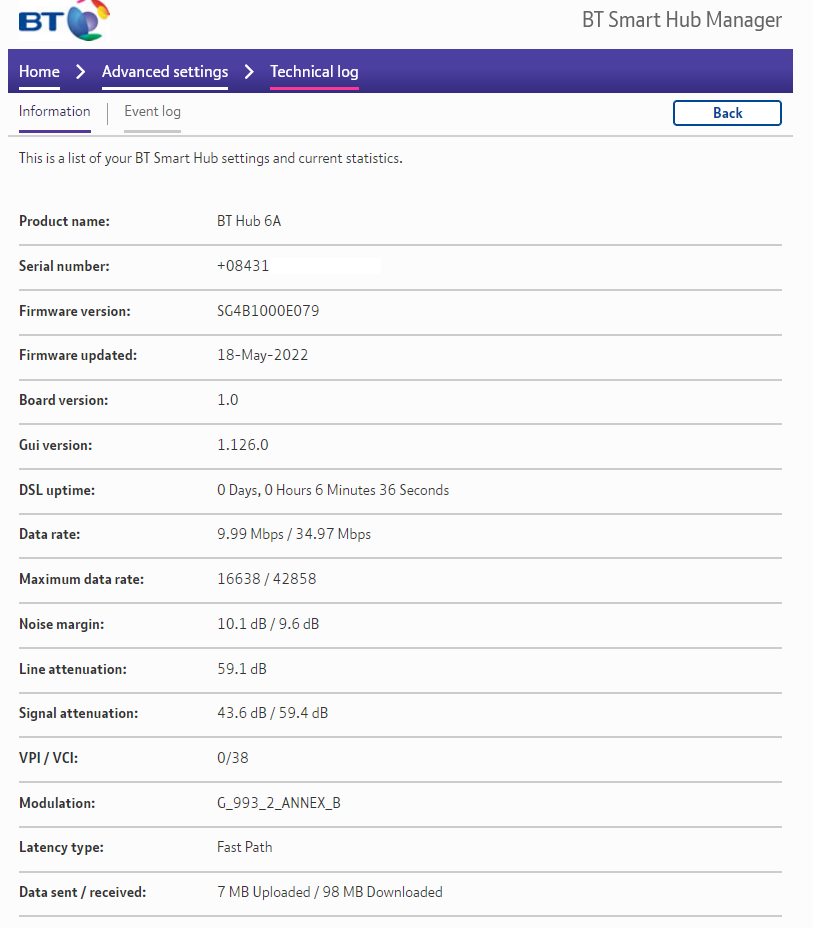
Task: Click the modulation value G_993_2_ANNEX_B
Action: click(x=278, y=803)
